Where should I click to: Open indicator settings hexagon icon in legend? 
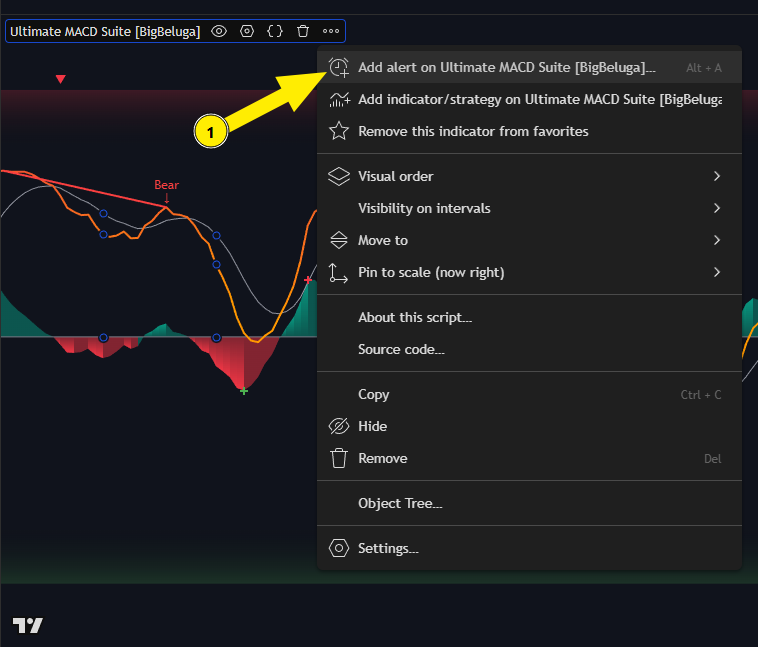[x=247, y=31]
